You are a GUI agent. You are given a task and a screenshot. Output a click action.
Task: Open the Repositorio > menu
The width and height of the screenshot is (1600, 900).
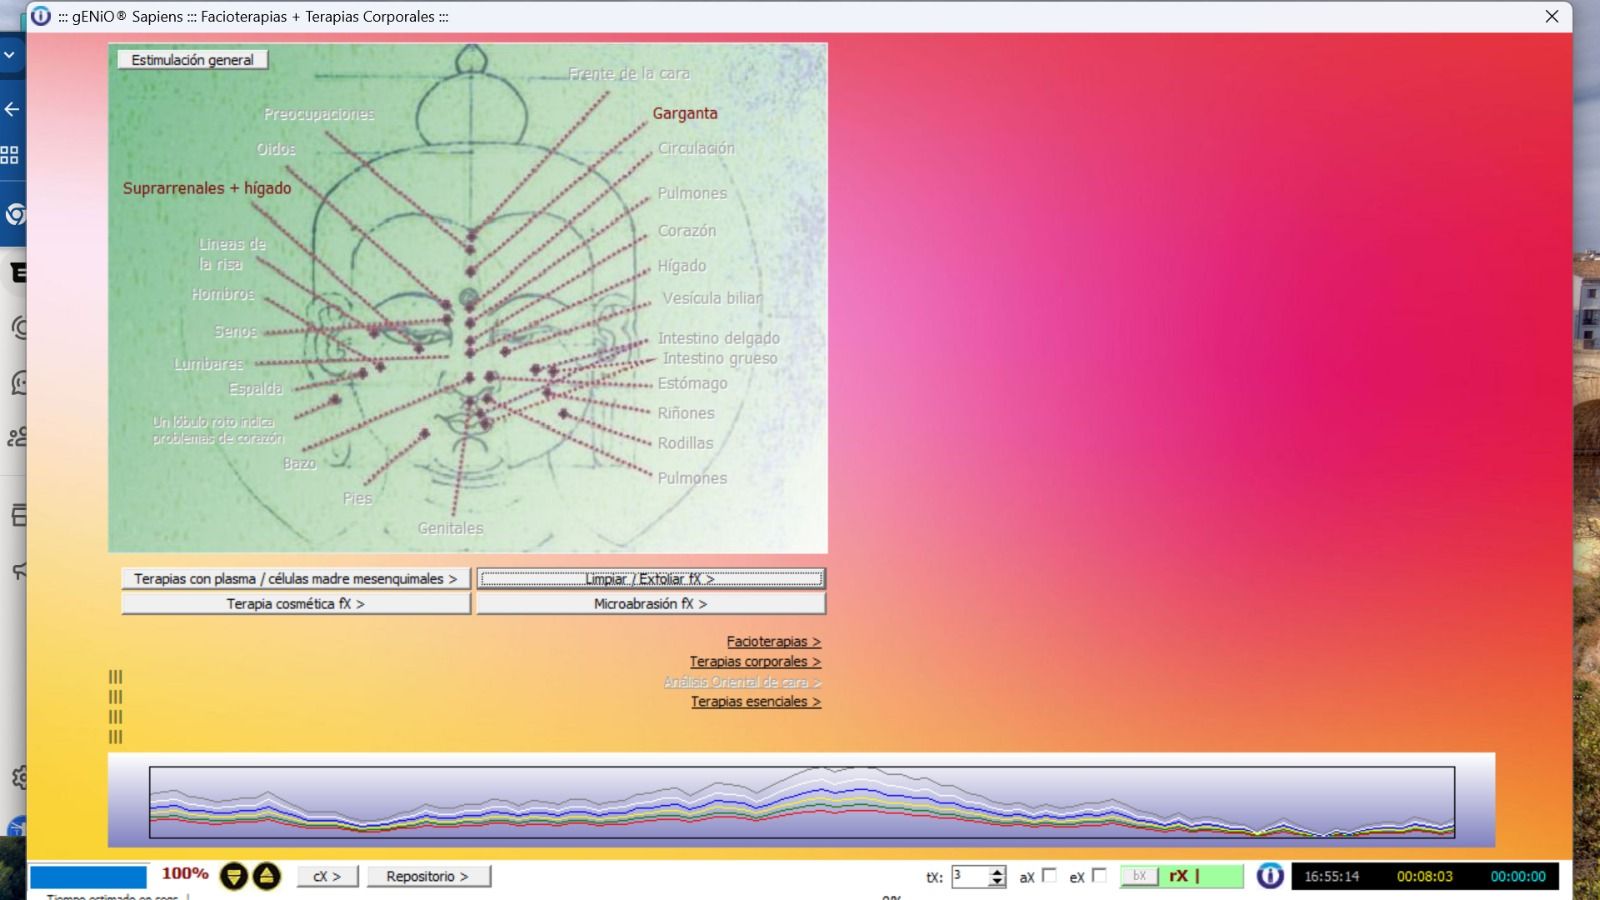point(427,876)
